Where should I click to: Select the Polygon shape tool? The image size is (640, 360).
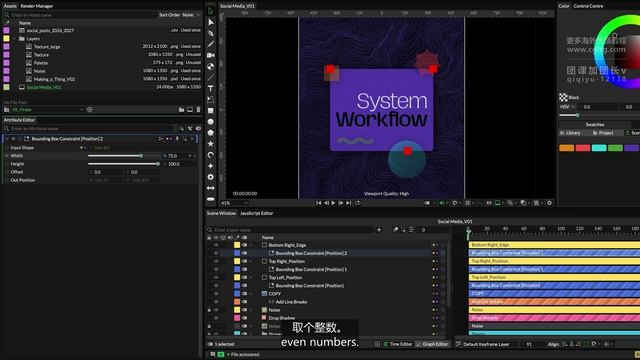tap(211, 133)
